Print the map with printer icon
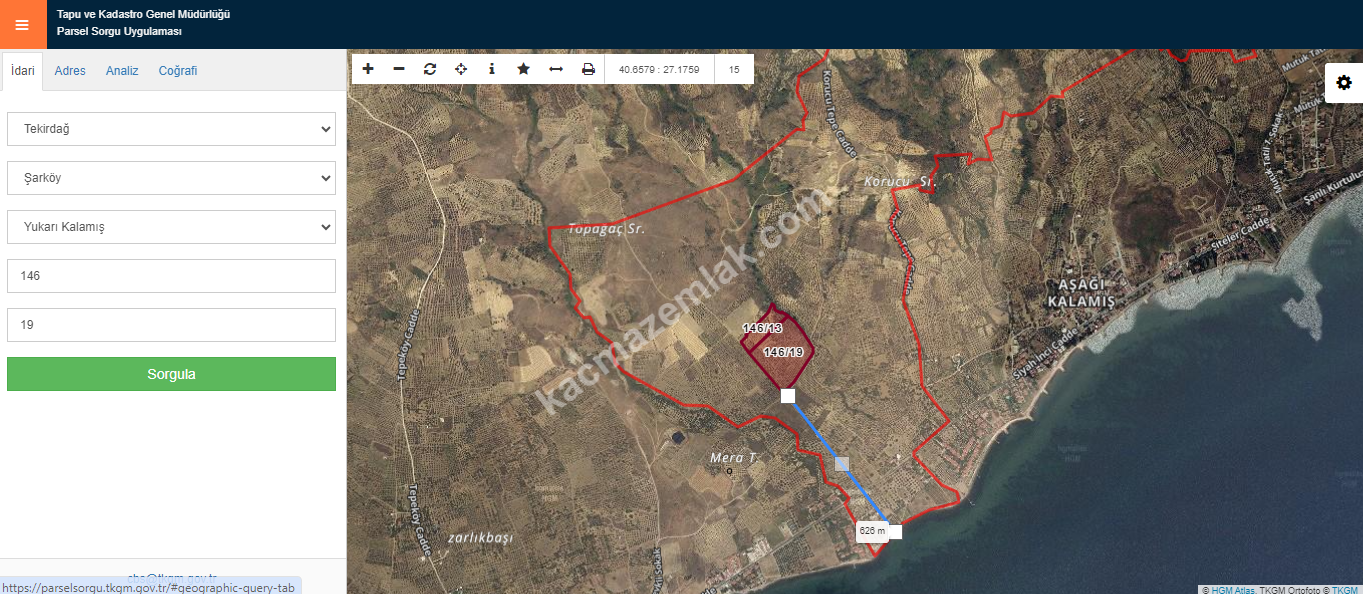The image size is (1363, 594). [588, 69]
